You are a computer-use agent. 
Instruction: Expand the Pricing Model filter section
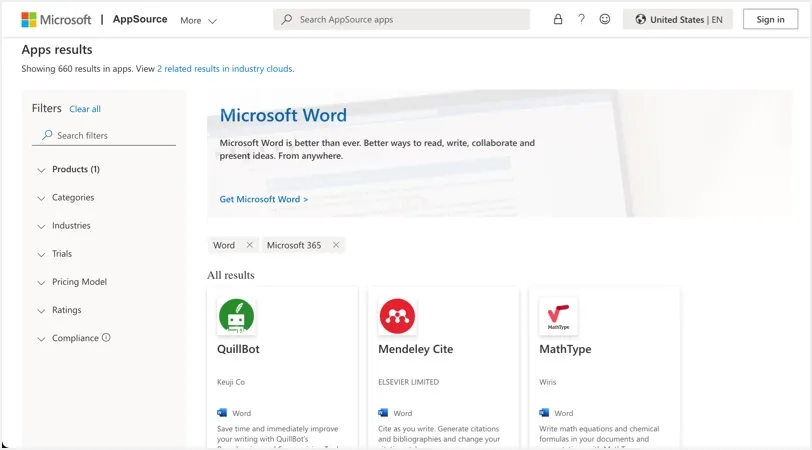point(72,282)
